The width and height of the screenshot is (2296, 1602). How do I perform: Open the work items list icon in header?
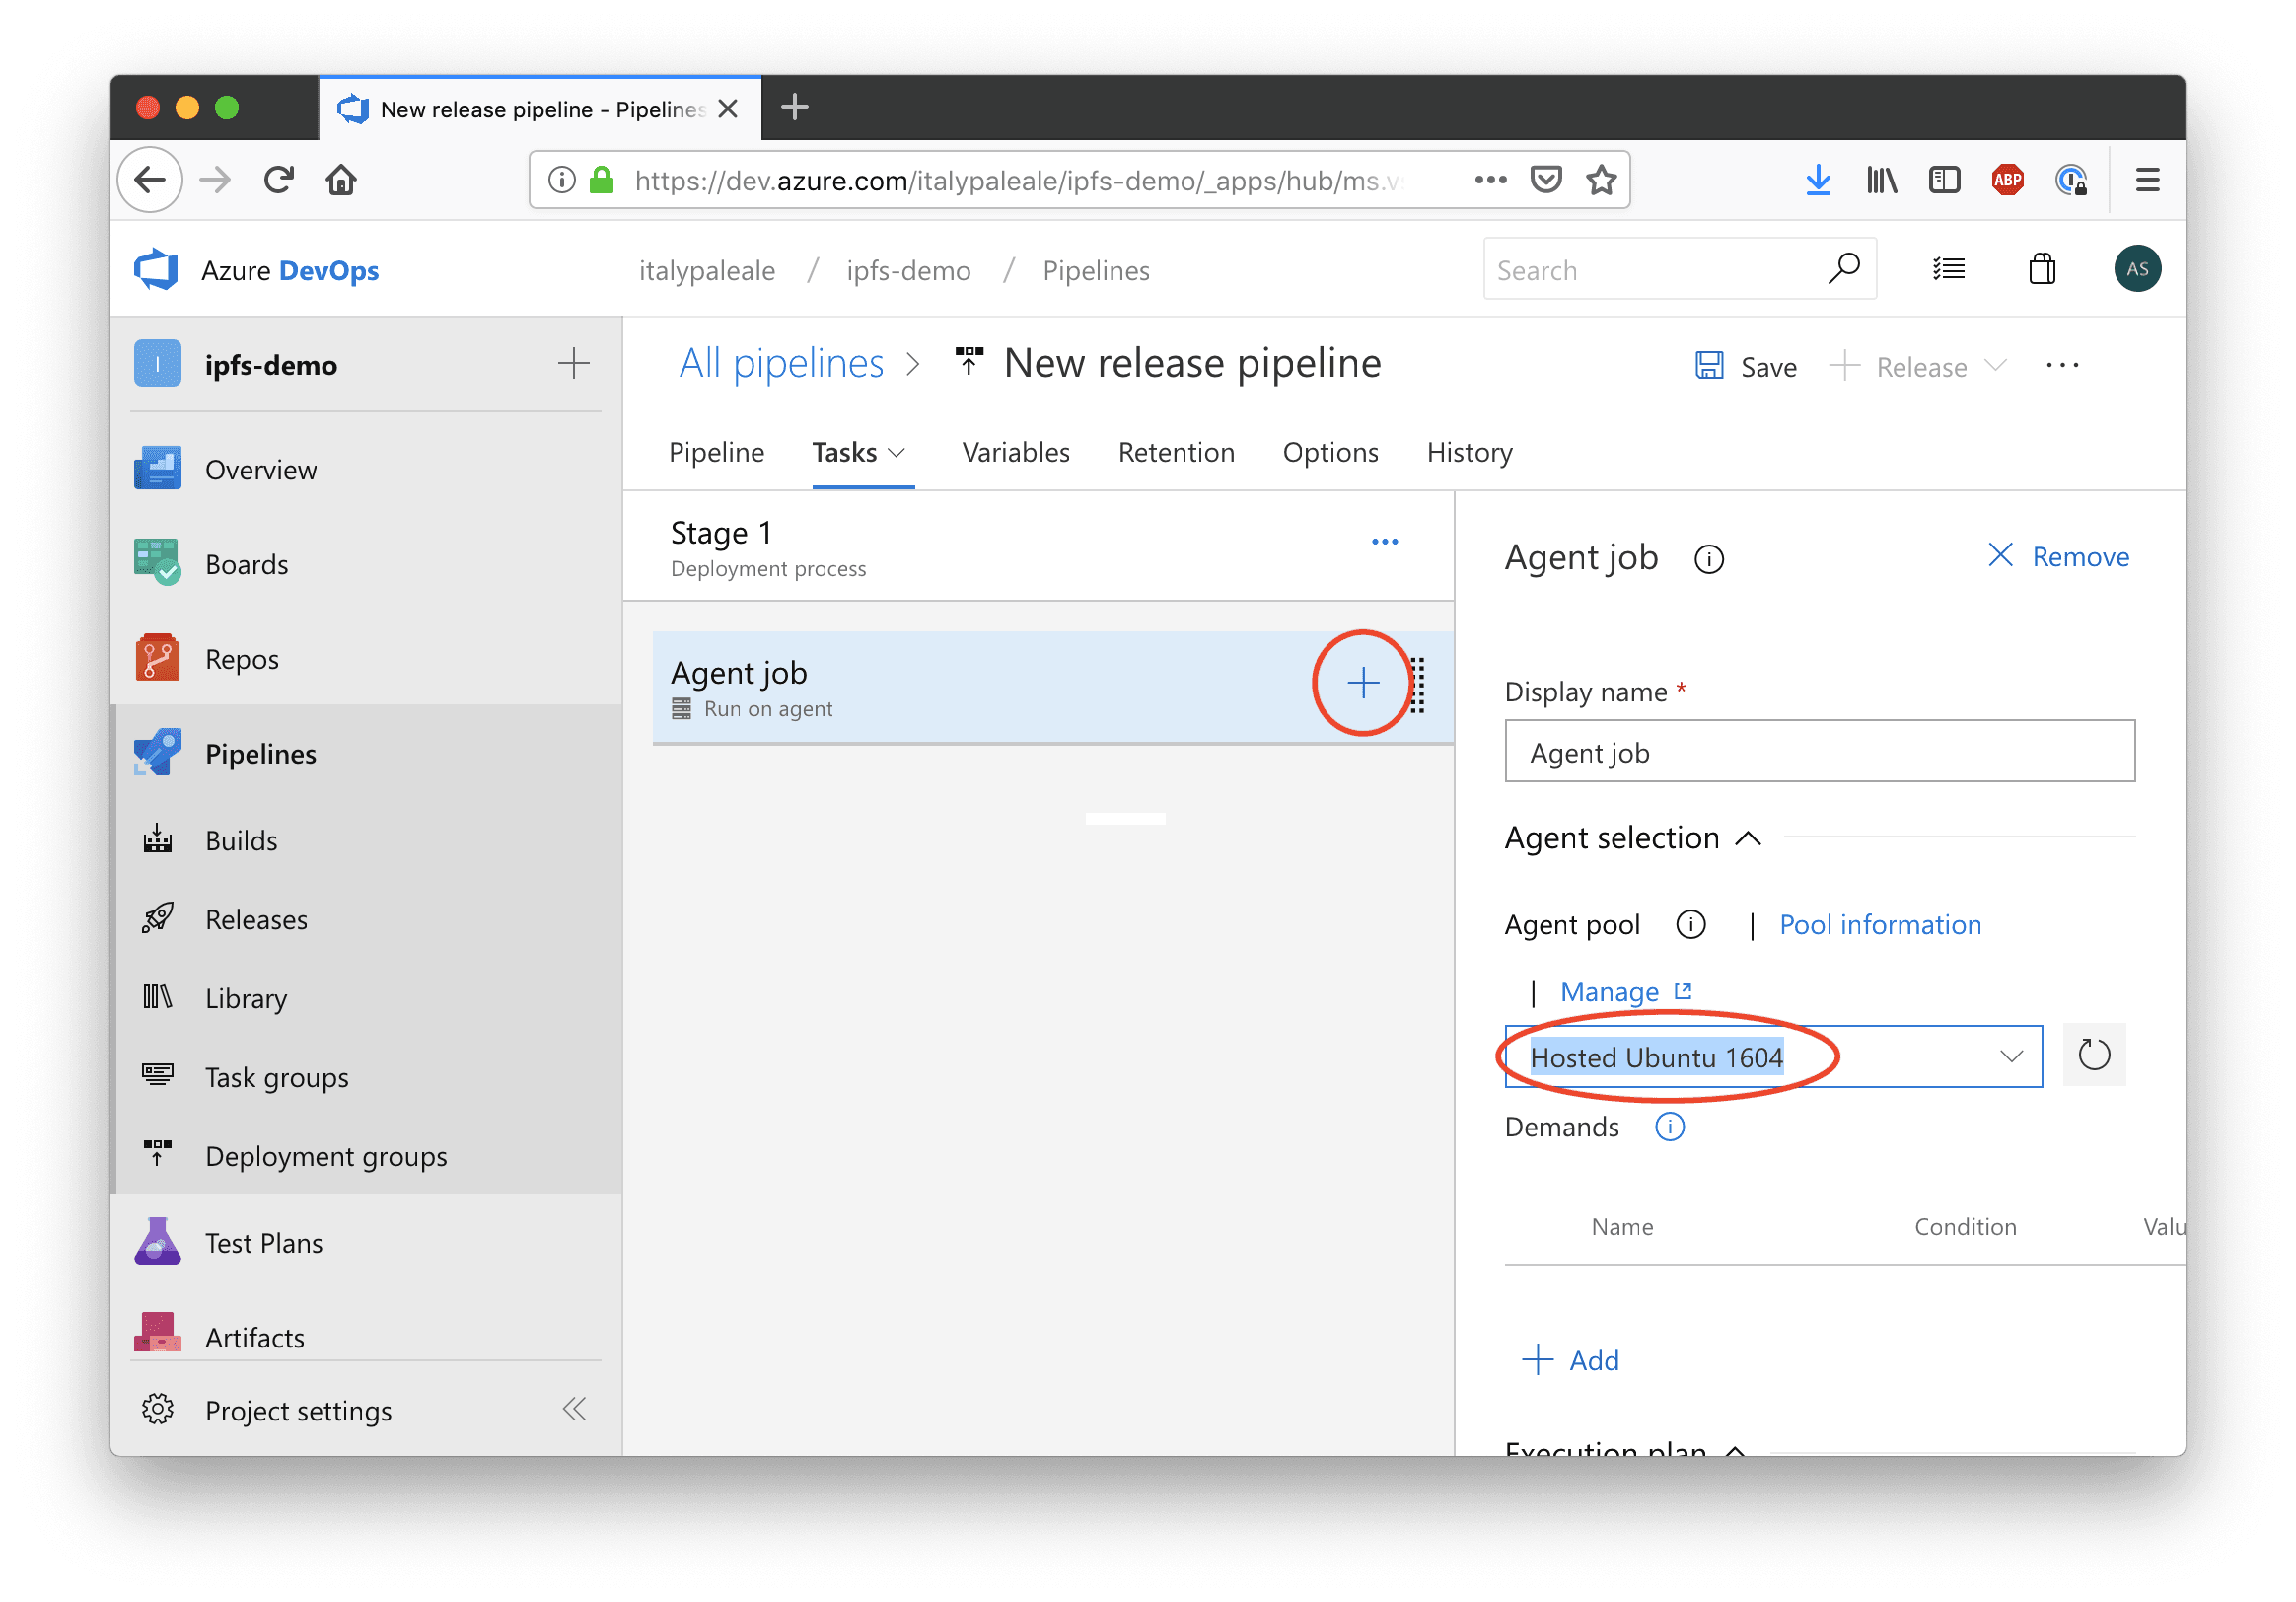click(x=1948, y=269)
